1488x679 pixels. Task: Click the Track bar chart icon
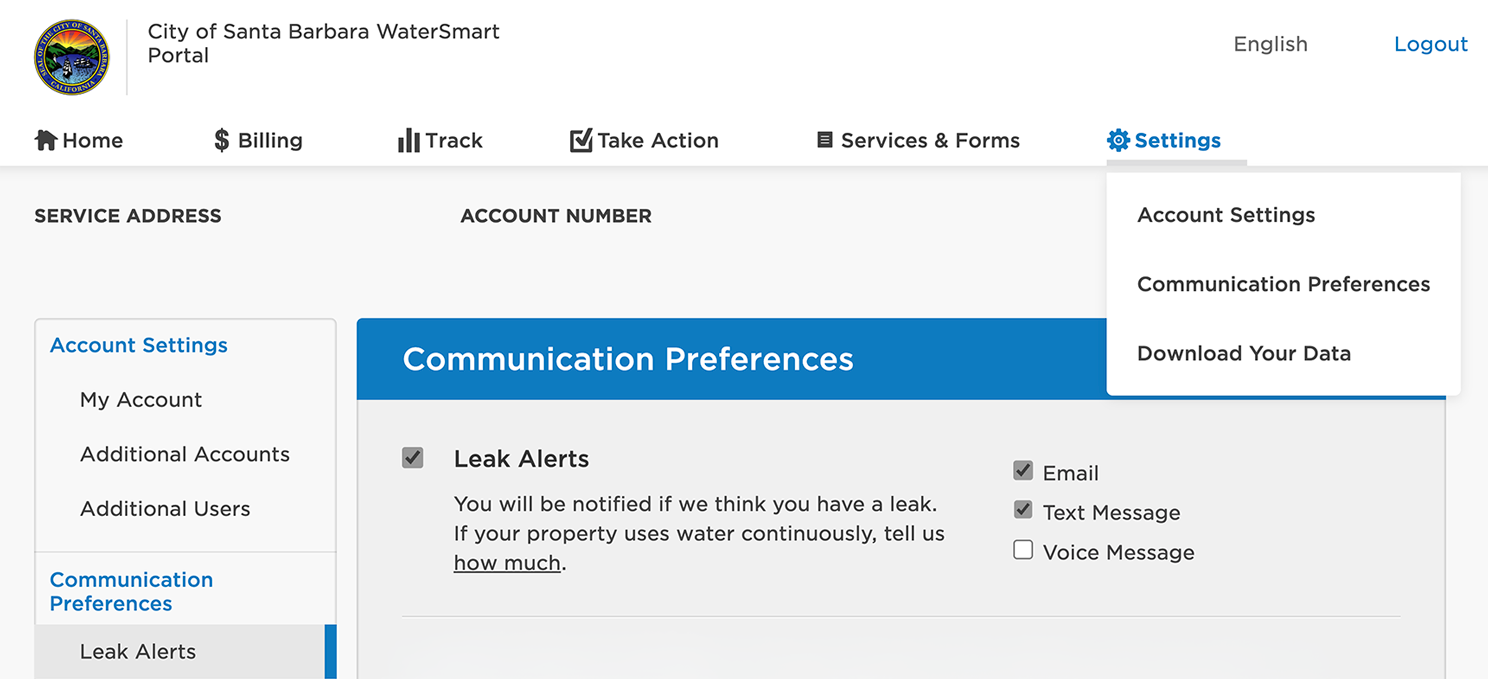409,141
